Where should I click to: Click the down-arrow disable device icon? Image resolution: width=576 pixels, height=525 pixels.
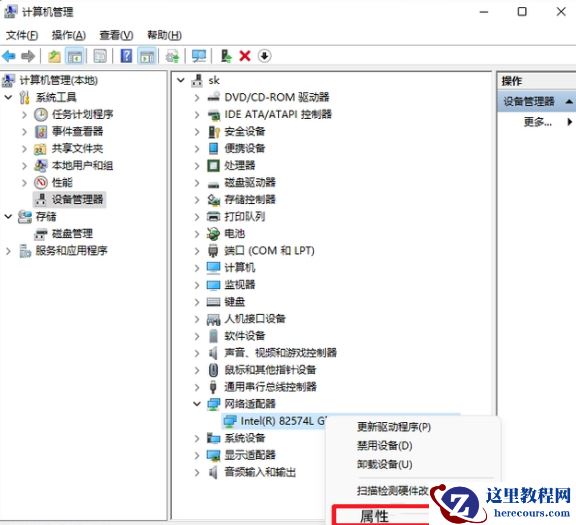point(264,56)
